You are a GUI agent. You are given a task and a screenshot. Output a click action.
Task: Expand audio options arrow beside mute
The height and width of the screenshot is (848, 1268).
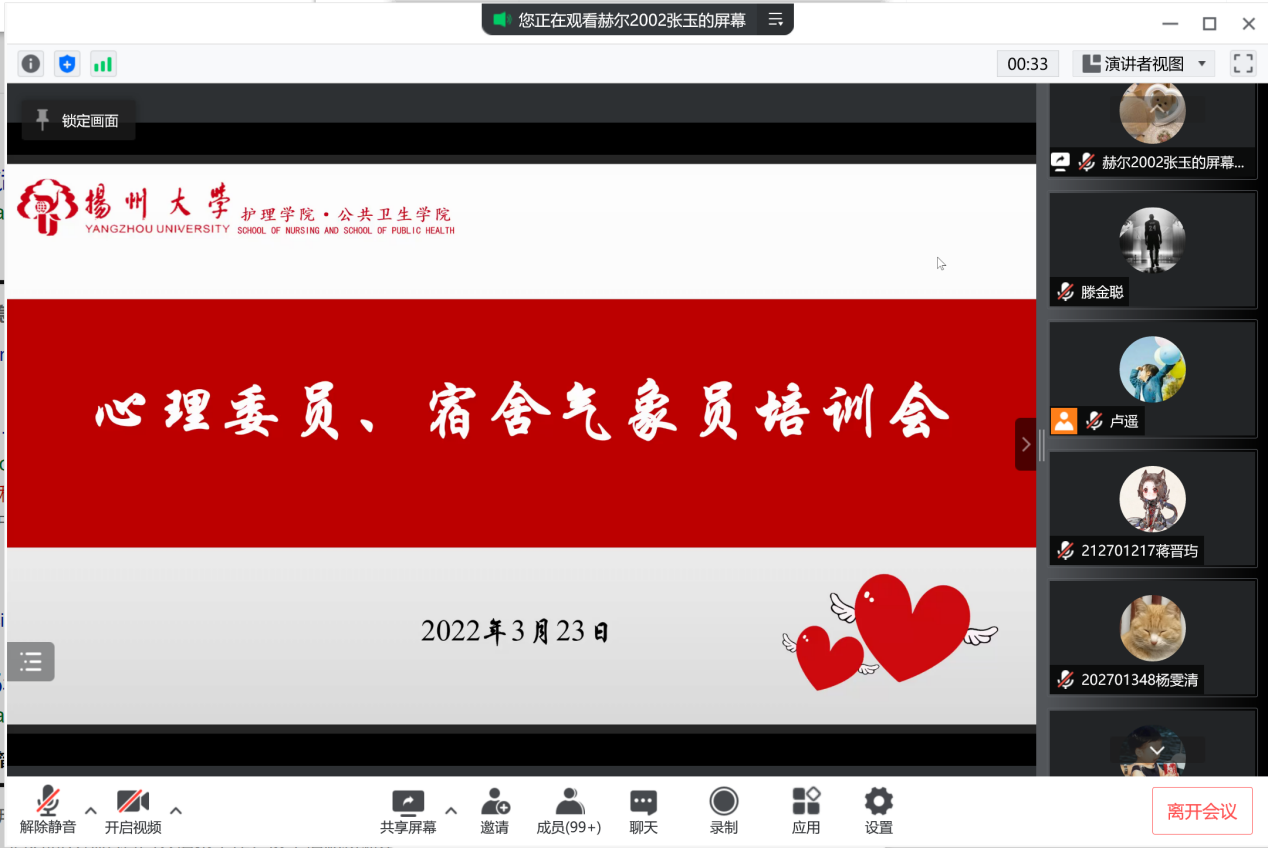[91, 810]
